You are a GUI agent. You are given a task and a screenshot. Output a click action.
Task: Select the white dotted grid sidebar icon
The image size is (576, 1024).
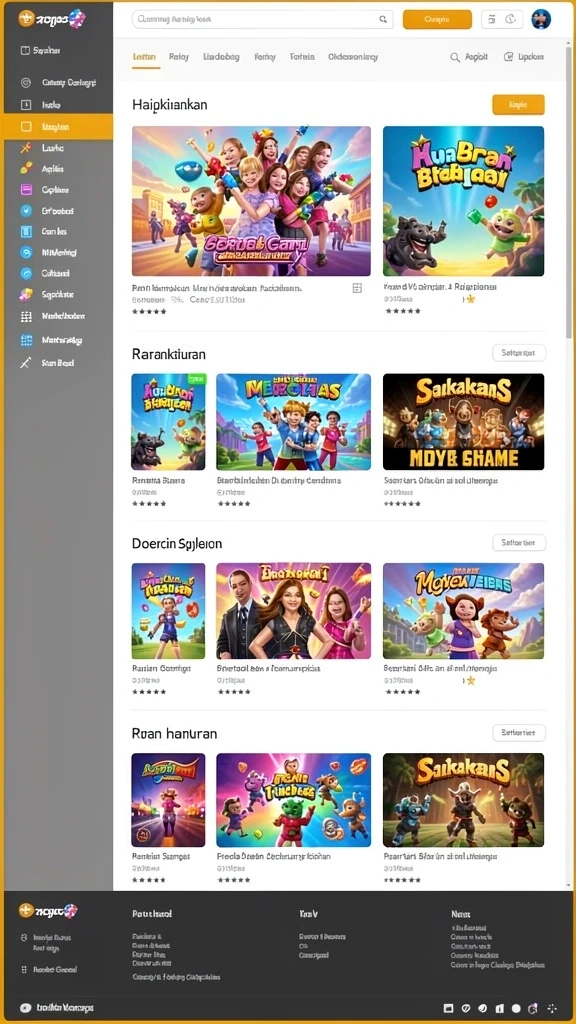coord(26,317)
